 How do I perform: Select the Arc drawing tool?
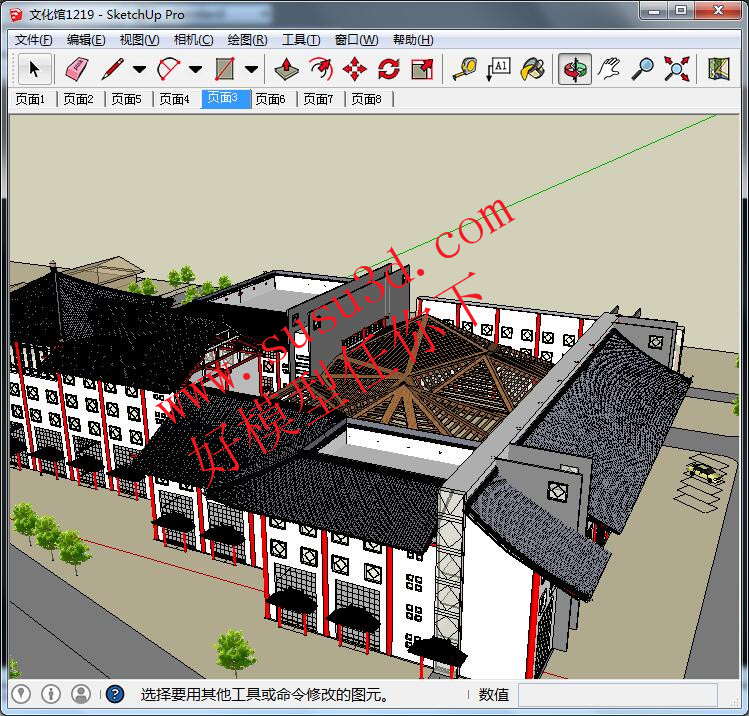tap(169, 69)
